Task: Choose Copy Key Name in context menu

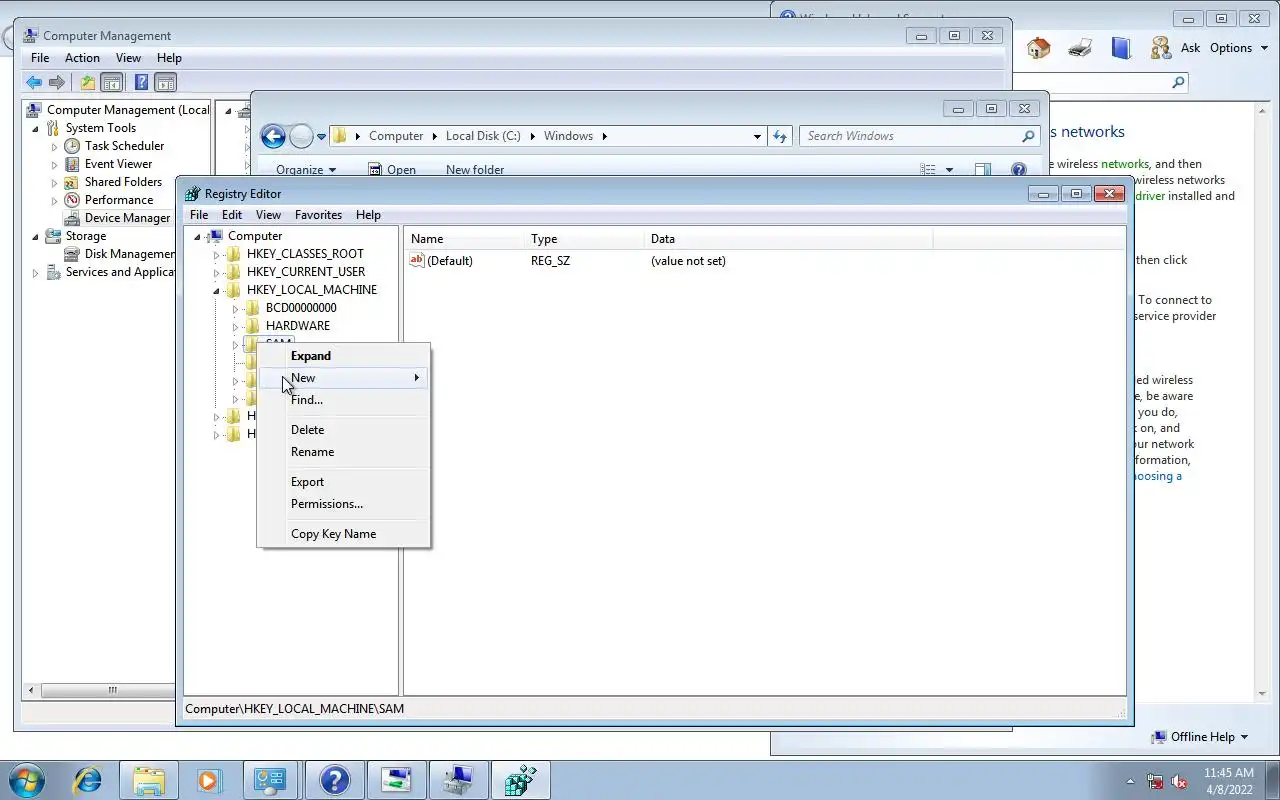Action: [344, 534]
